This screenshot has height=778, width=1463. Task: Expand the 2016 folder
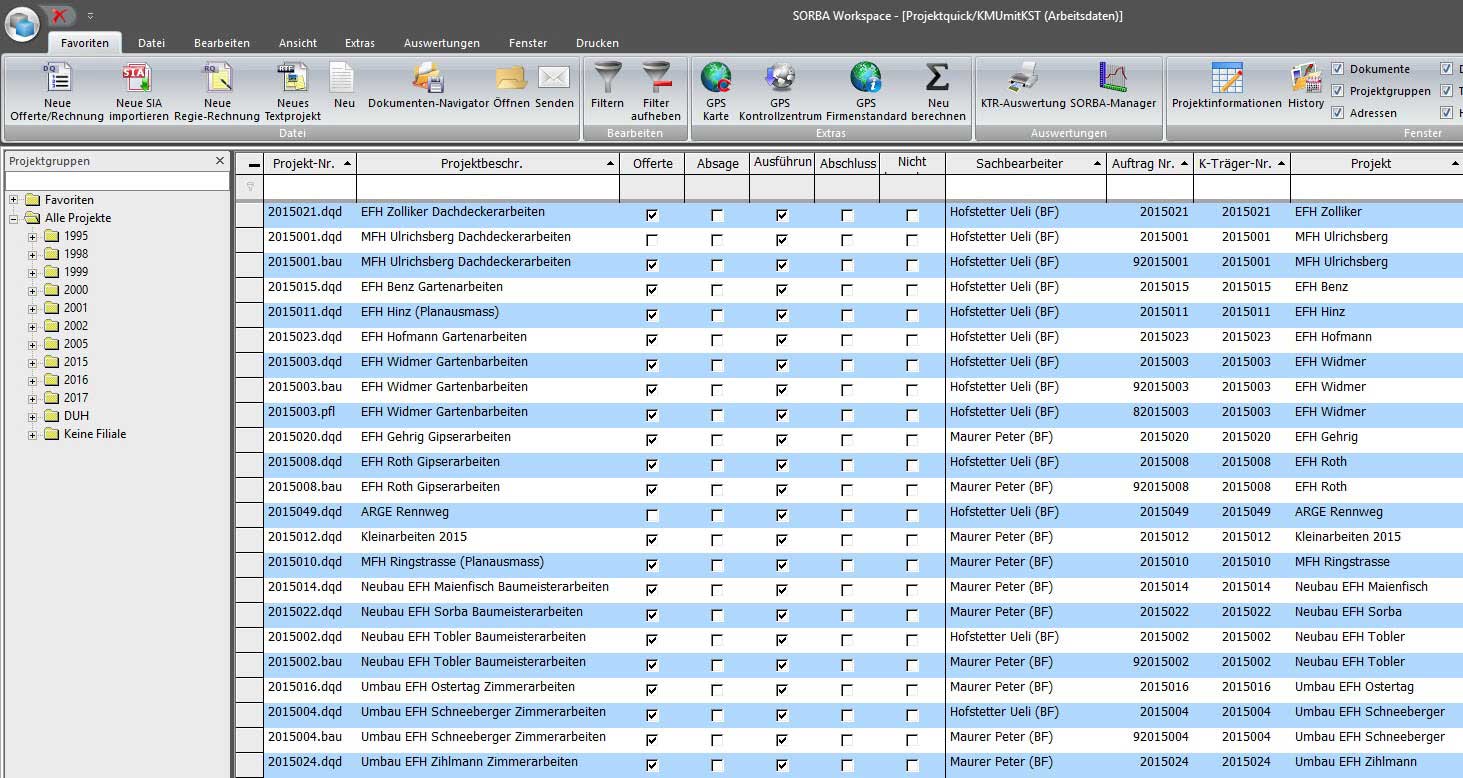pos(32,381)
